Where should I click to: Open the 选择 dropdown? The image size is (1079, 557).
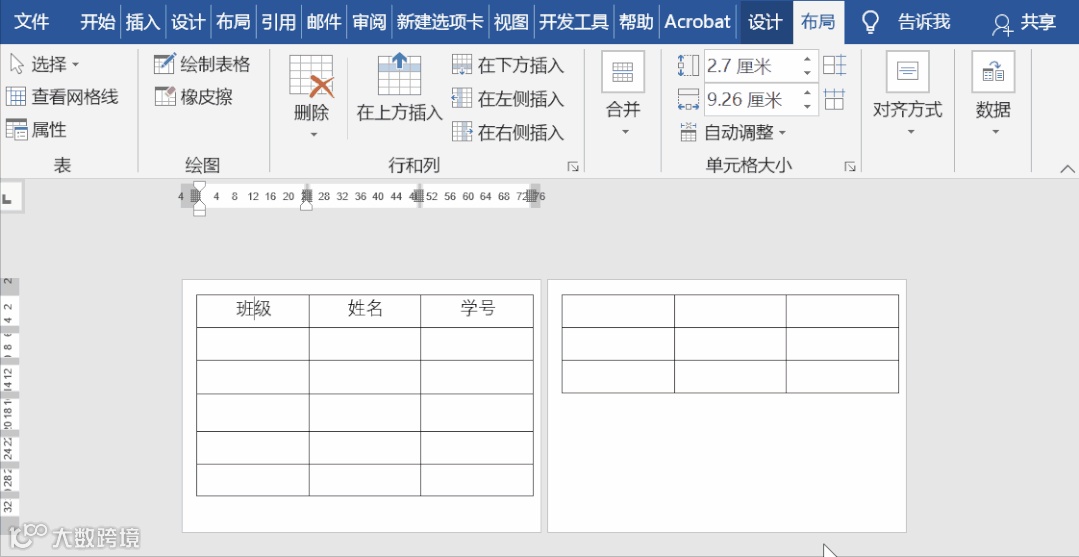(45, 65)
